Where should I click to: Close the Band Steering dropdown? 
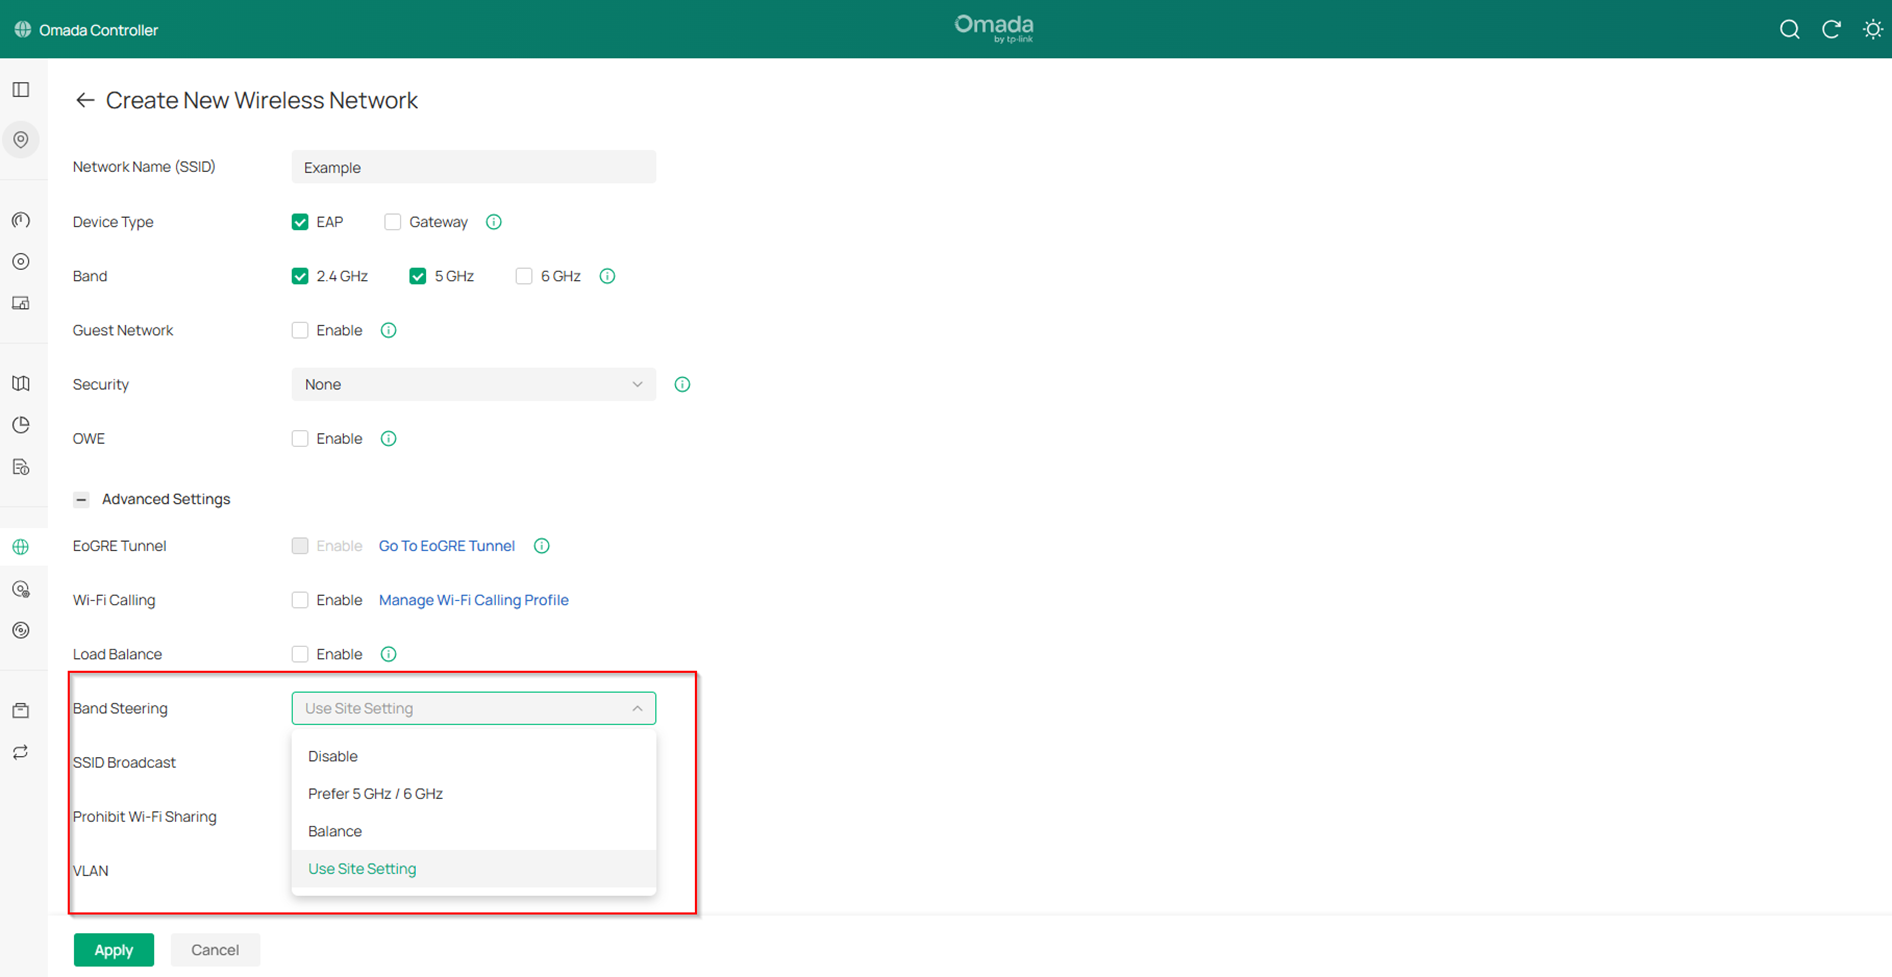pyautogui.click(x=637, y=708)
